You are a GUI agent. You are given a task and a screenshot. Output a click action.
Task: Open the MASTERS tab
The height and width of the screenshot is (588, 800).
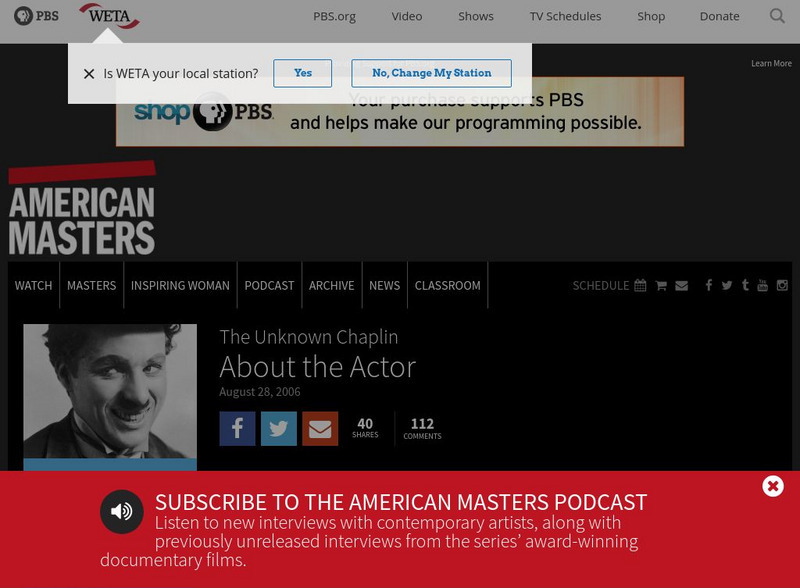[x=91, y=285]
